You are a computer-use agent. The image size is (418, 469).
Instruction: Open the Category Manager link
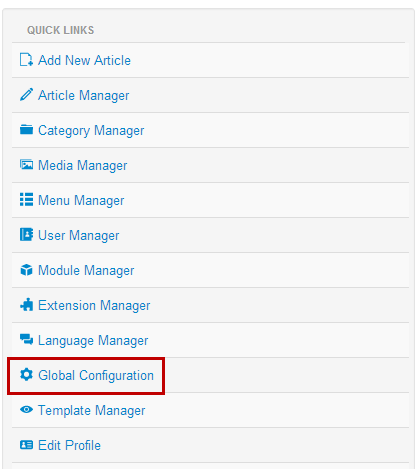tap(91, 131)
